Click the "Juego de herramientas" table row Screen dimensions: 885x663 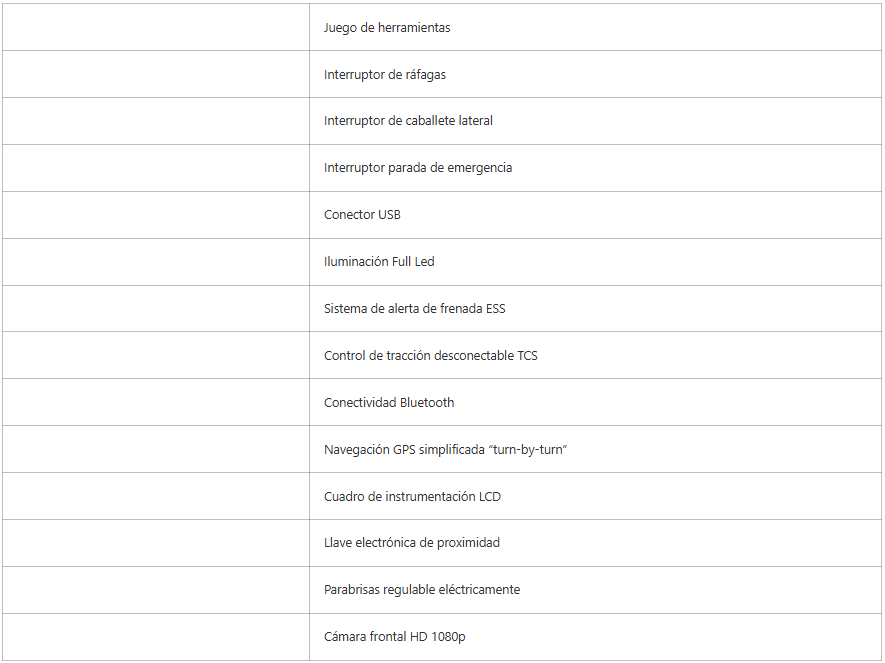click(387, 28)
